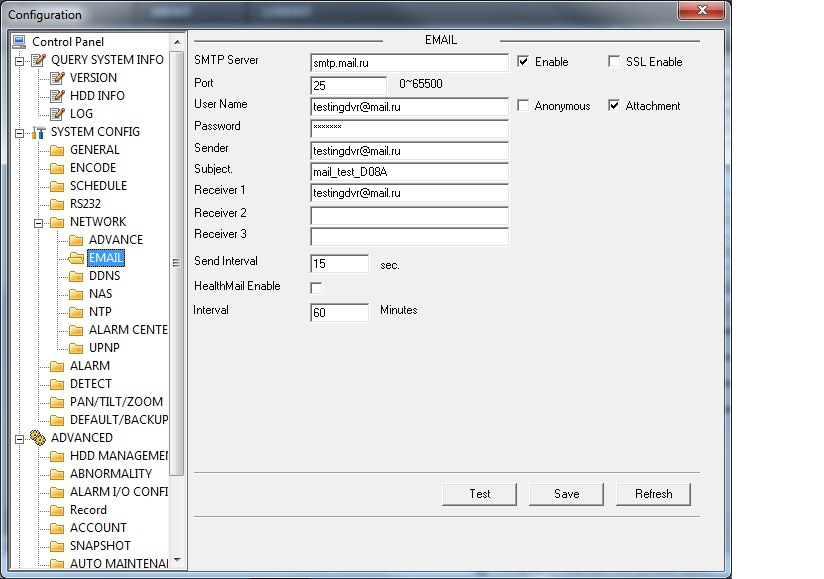The height and width of the screenshot is (579, 824).
Task: Click the NAS folder icon
Action: click(76, 294)
